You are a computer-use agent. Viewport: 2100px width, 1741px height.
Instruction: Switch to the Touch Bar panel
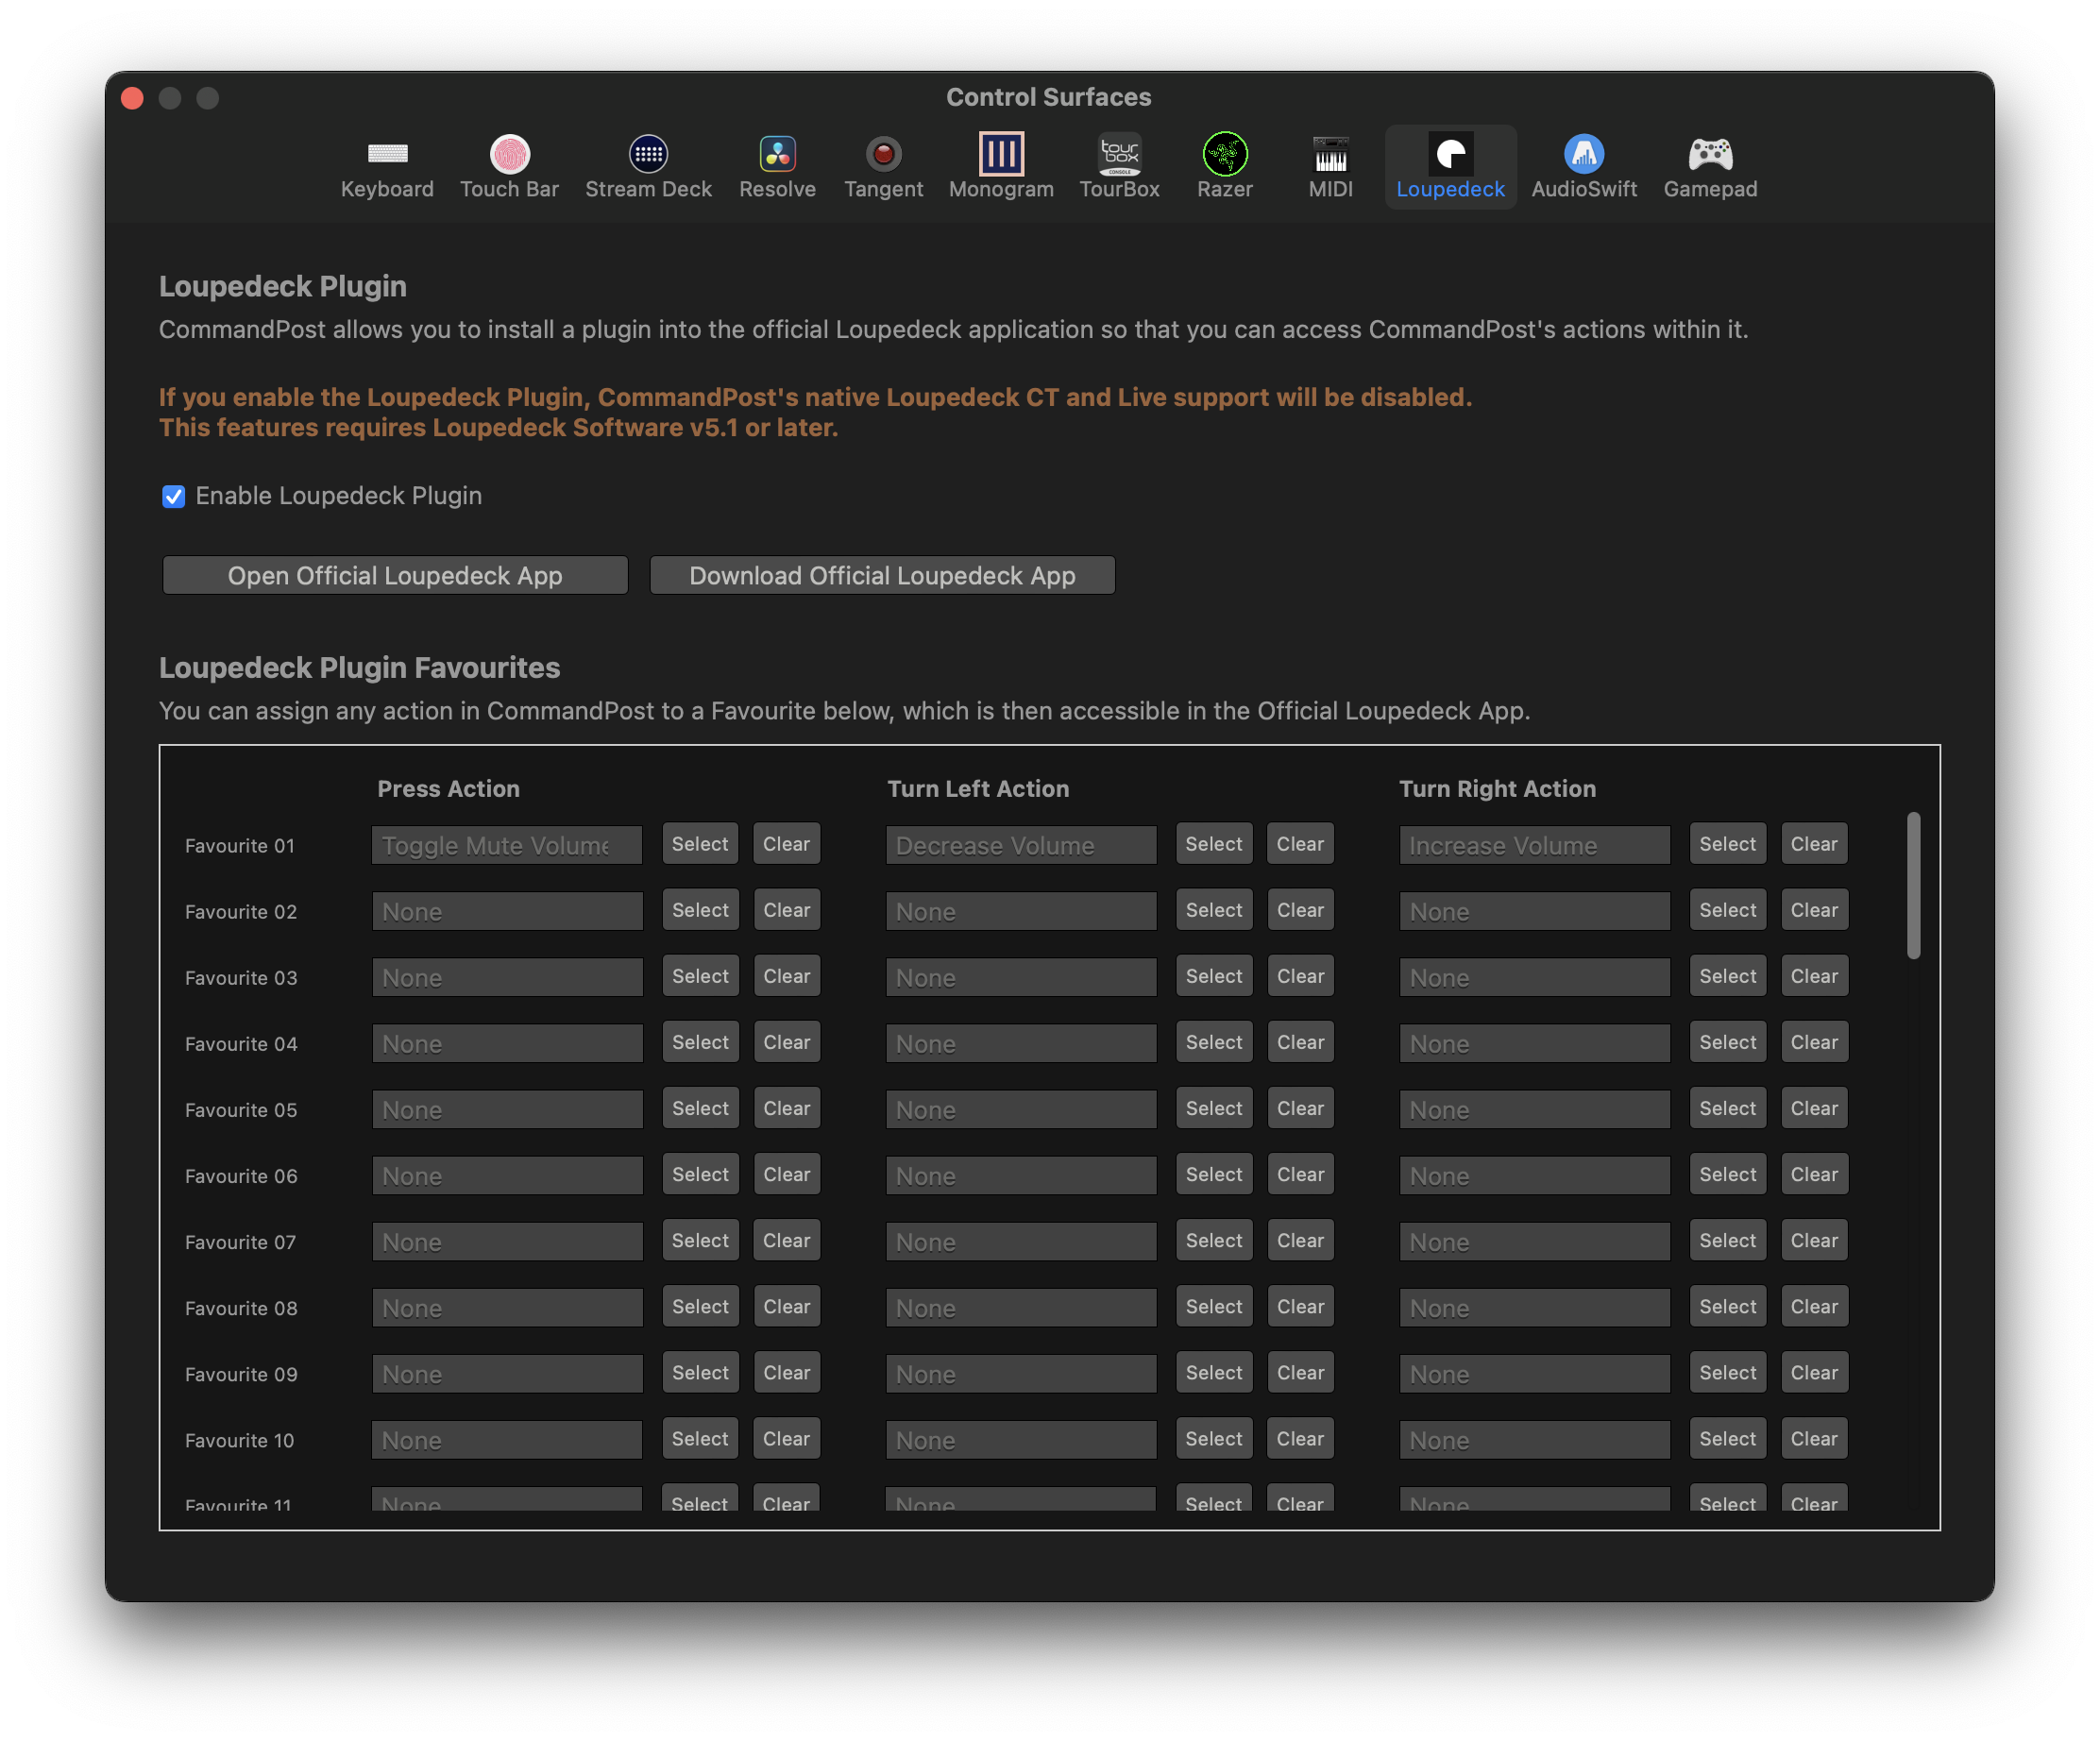tap(509, 167)
